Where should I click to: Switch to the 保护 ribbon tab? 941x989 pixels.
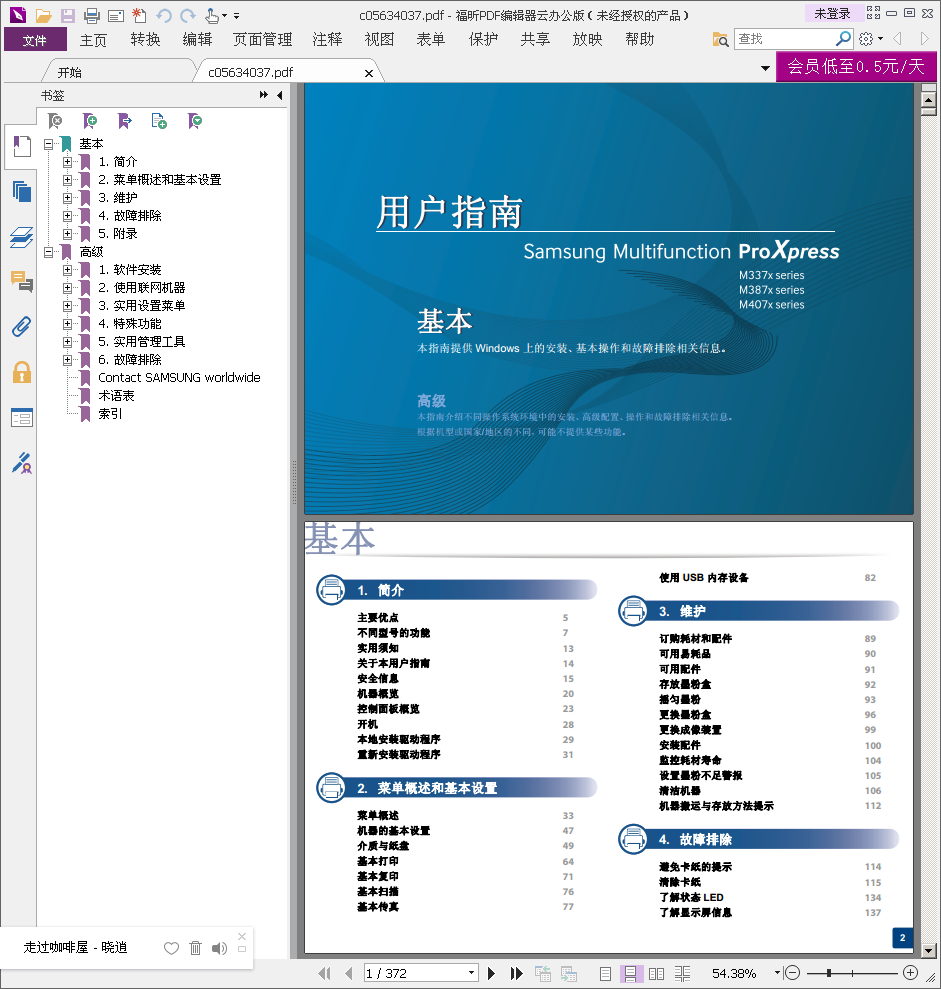(484, 40)
